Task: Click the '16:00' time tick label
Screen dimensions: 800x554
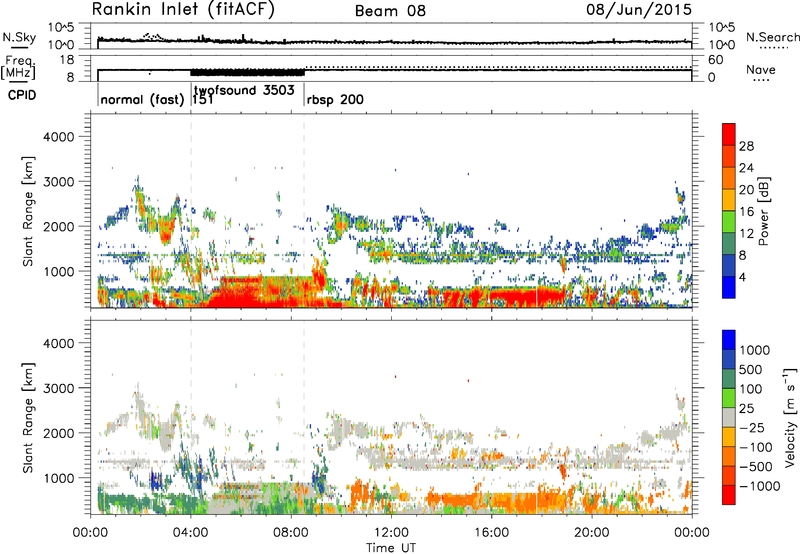Action: coord(491,533)
